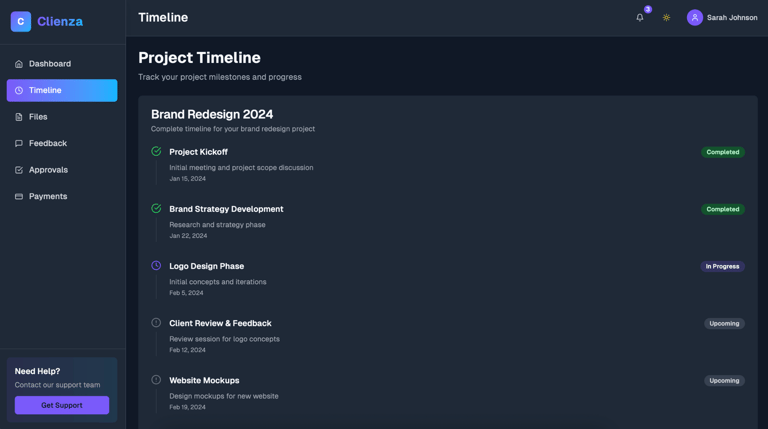Click 'Initial meeting and project scope discussion' text
The height and width of the screenshot is (429, 768).
(241, 167)
